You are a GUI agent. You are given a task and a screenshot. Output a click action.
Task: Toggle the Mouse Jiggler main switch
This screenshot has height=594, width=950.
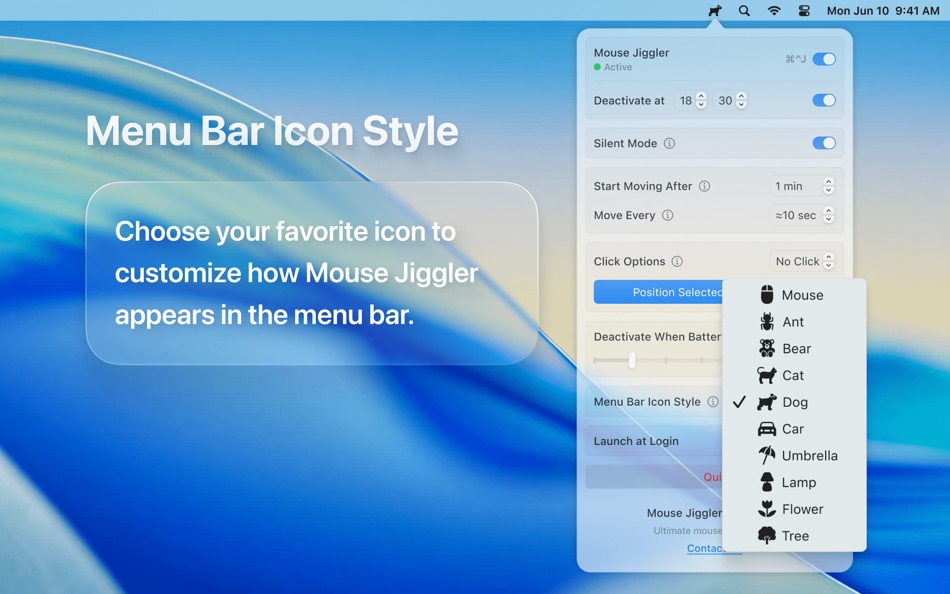coord(824,59)
